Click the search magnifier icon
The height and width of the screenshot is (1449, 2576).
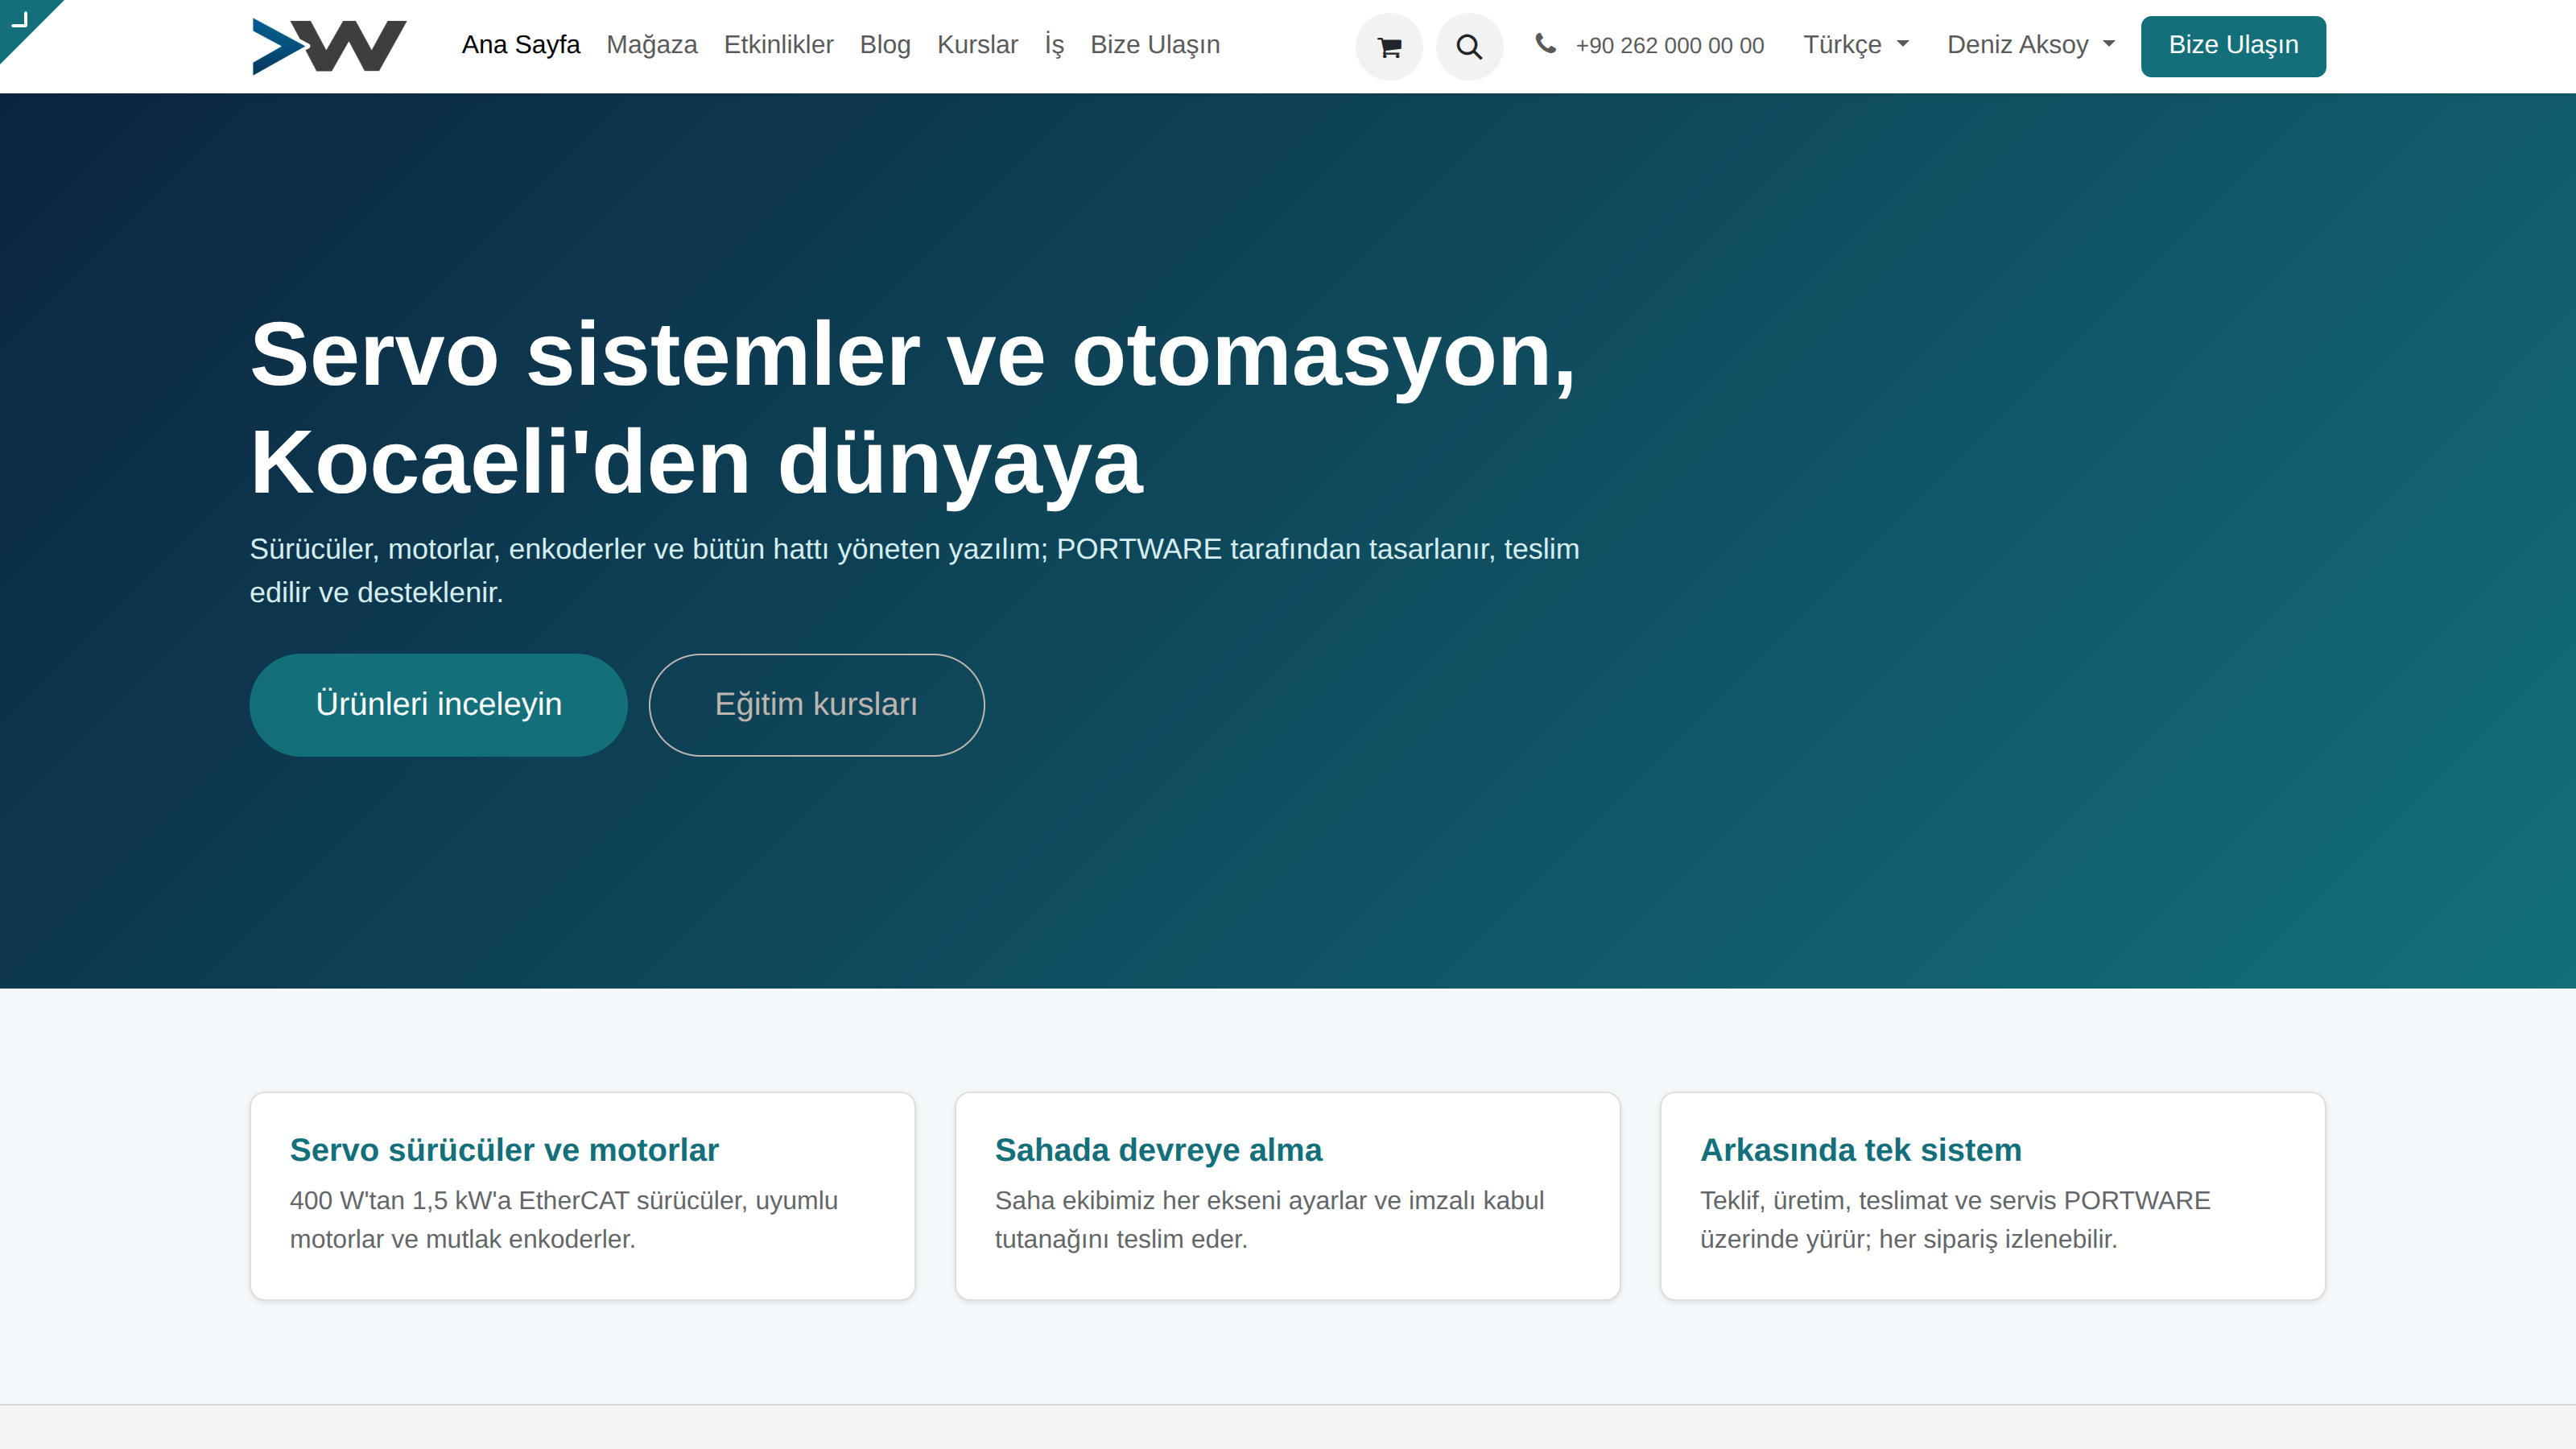[1469, 46]
